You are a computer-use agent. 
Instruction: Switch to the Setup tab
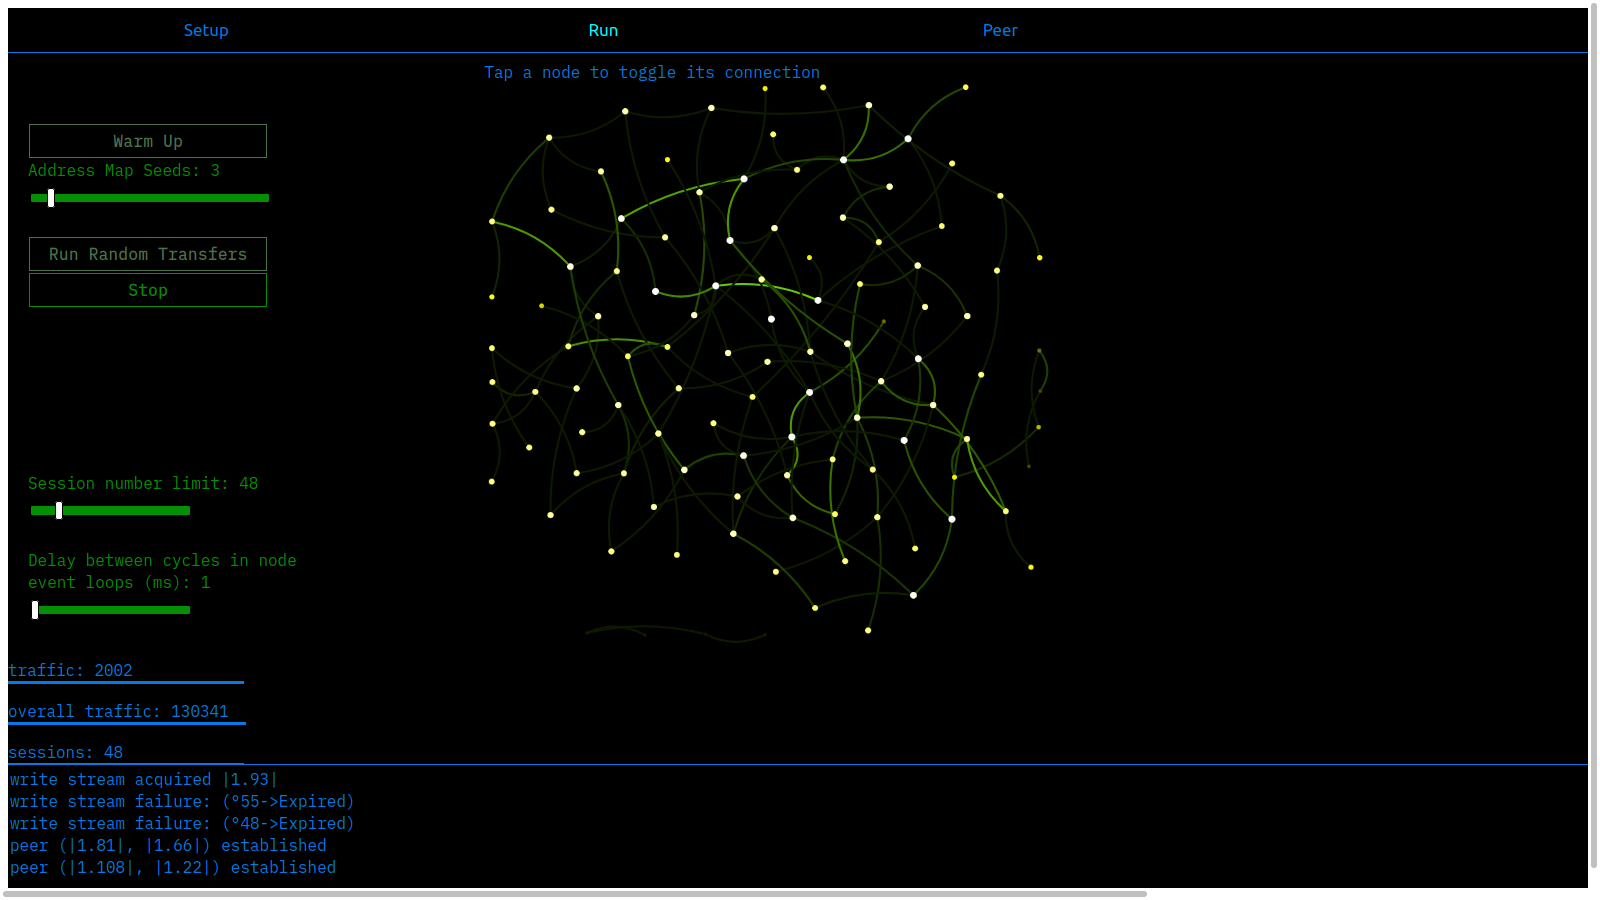click(206, 30)
